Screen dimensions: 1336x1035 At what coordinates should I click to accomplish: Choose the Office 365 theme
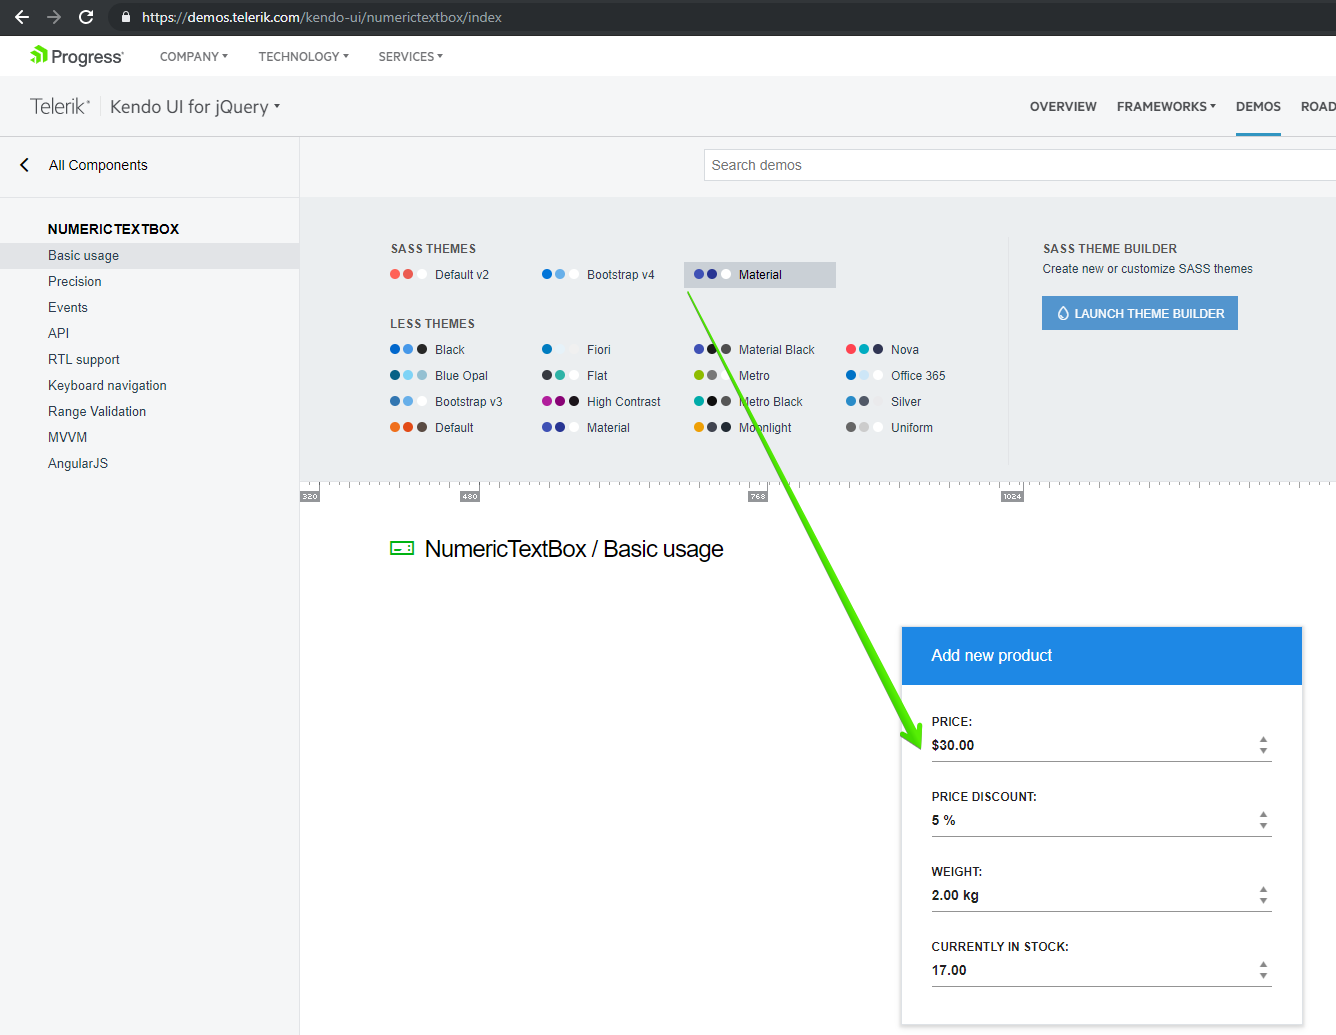[896, 376]
